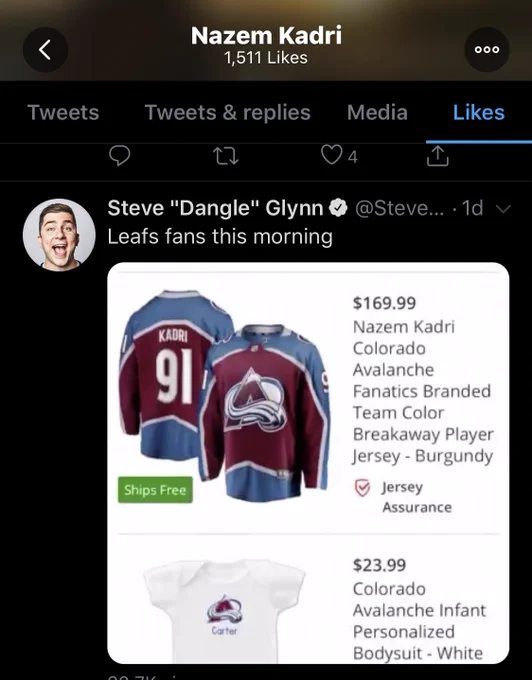
Task: Tap the reply speech bubble icon
Action: click(119, 156)
